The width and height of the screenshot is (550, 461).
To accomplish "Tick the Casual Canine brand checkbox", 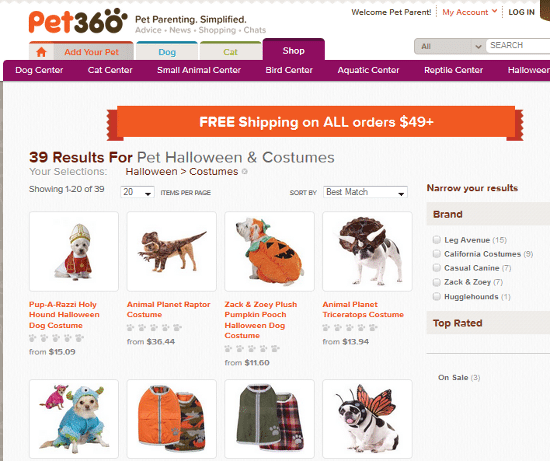I will tap(437, 268).
